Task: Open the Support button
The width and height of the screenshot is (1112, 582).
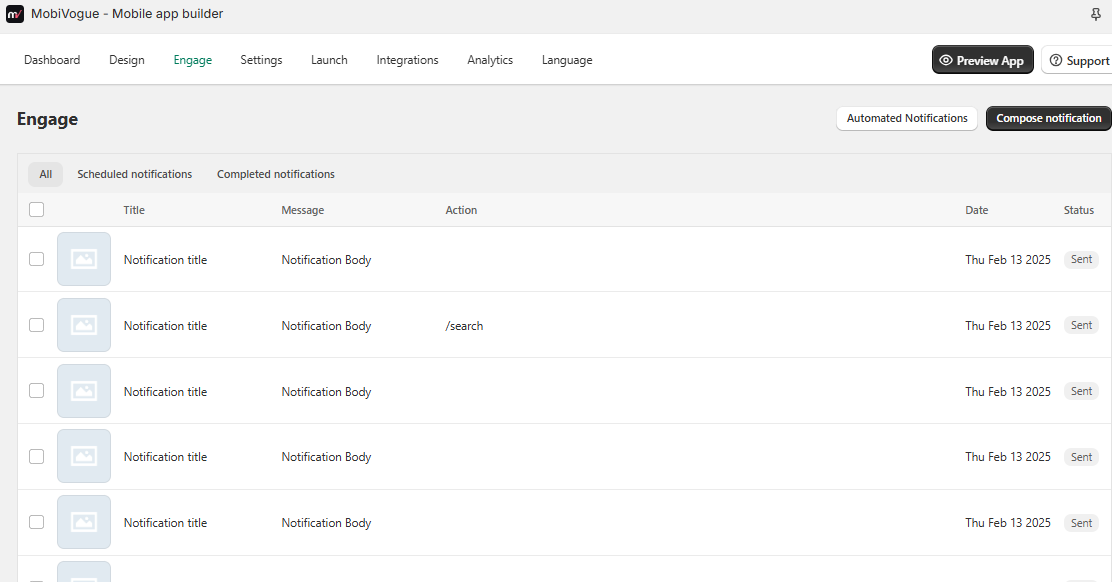Action: pyautogui.click(x=1079, y=60)
